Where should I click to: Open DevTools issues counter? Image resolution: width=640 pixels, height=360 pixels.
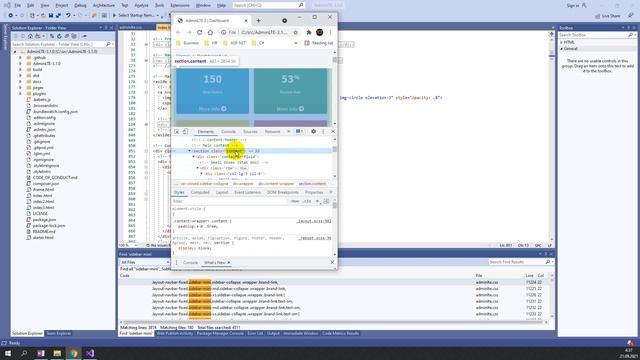[x=299, y=131]
